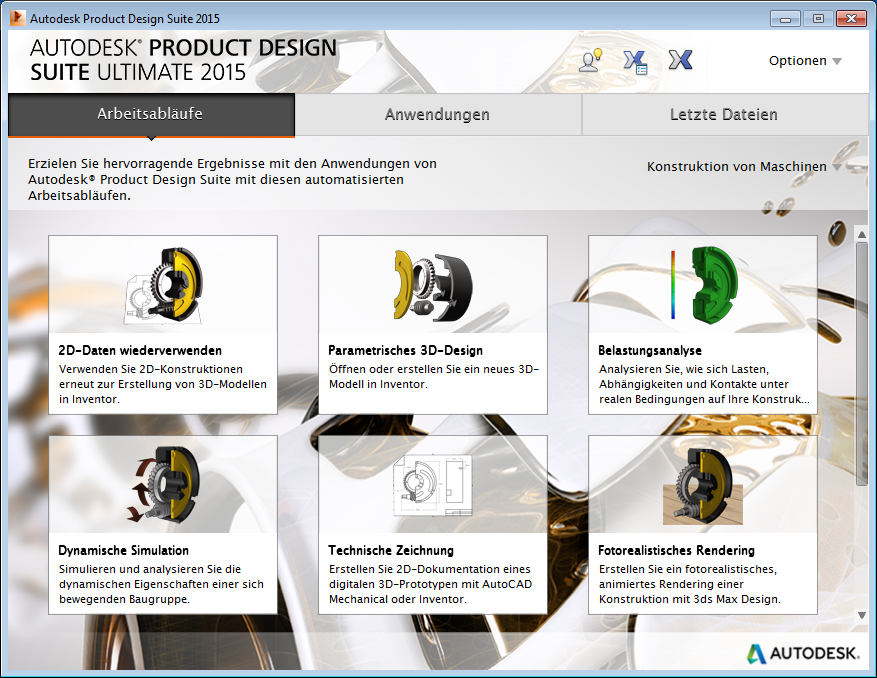Expand the Konstruktion von Maschinen dropdown
Image resolution: width=877 pixels, height=678 pixels.
pos(743,167)
